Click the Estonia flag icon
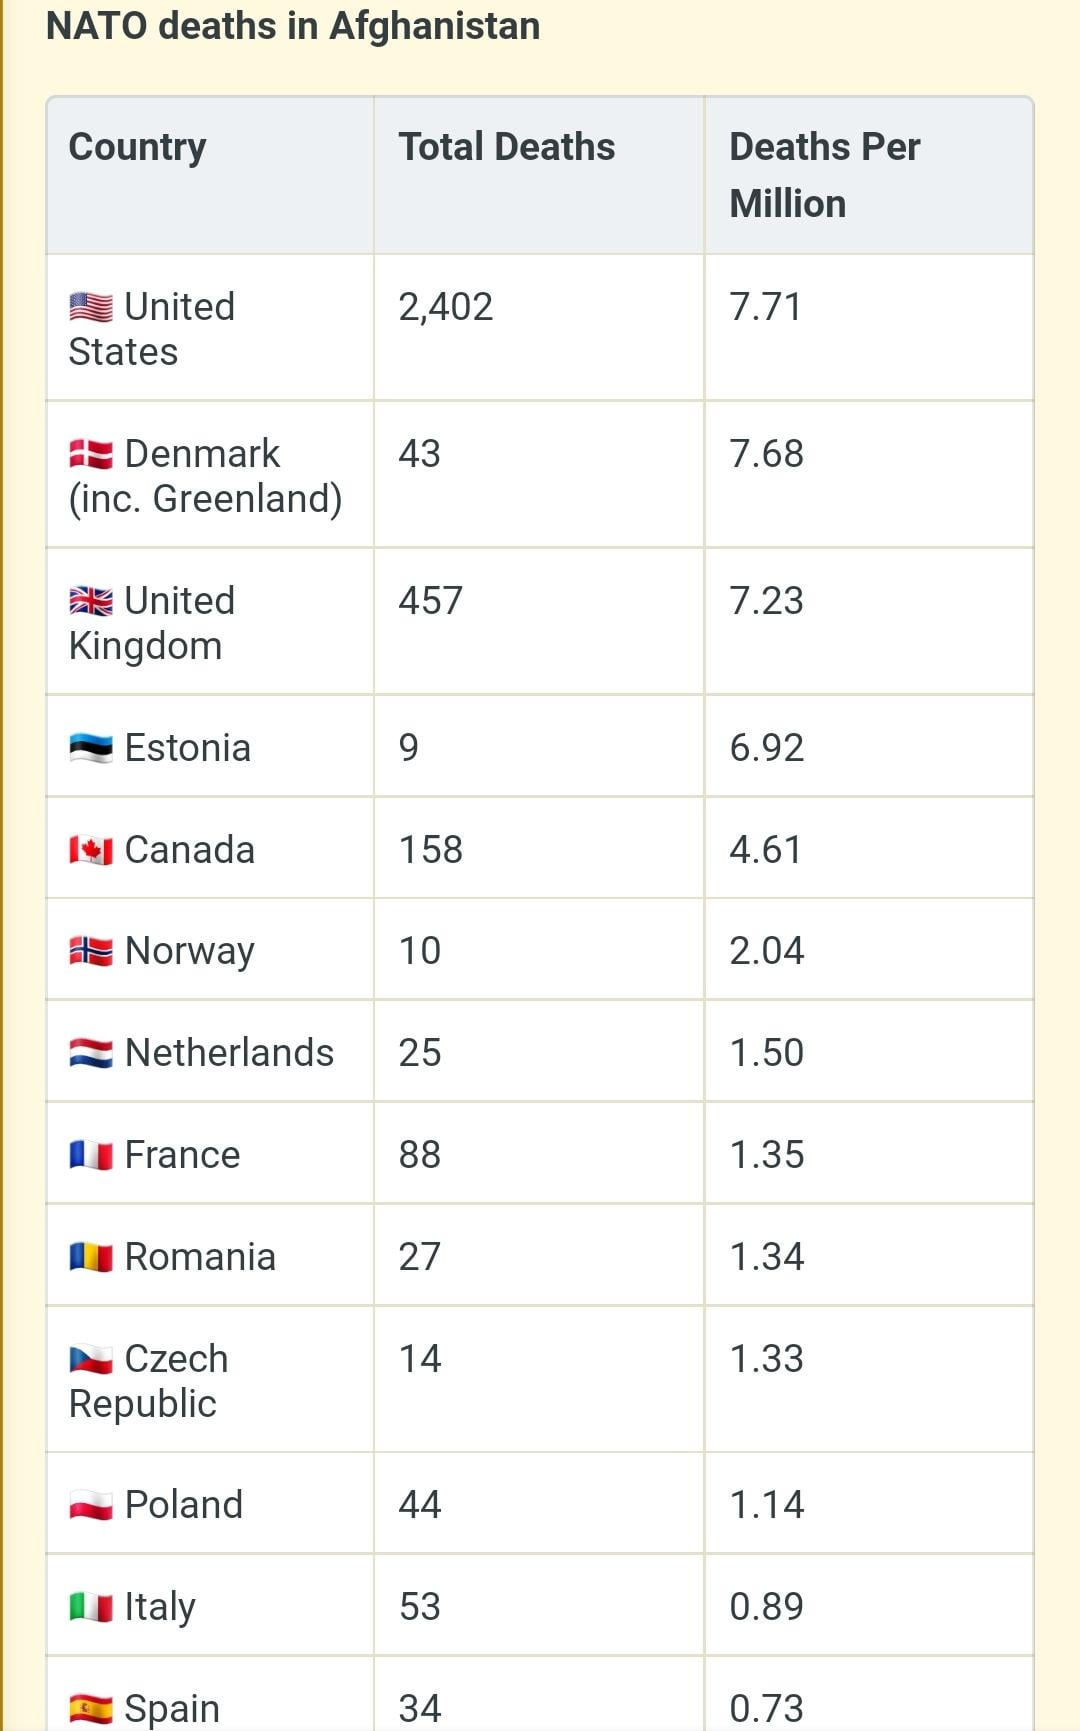The image size is (1080, 1731). click(x=91, y=748)
